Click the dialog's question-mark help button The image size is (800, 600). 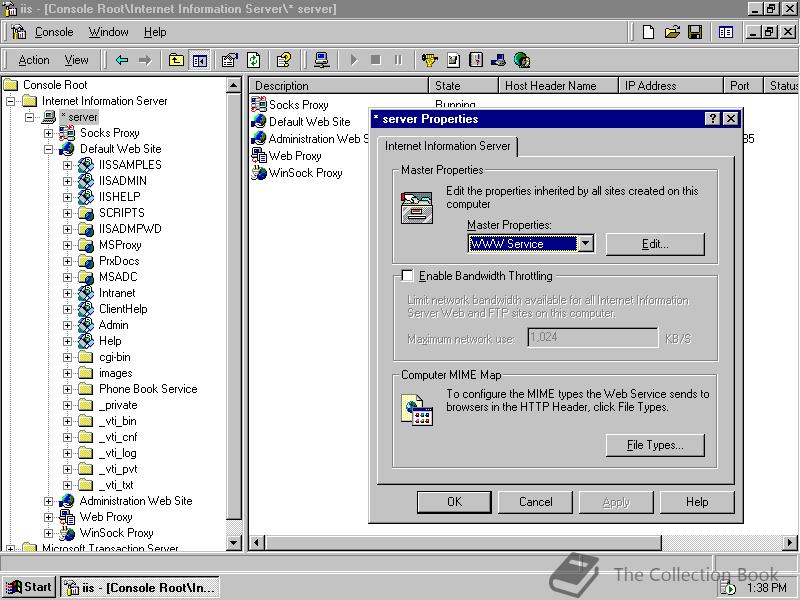pos(712,118)
